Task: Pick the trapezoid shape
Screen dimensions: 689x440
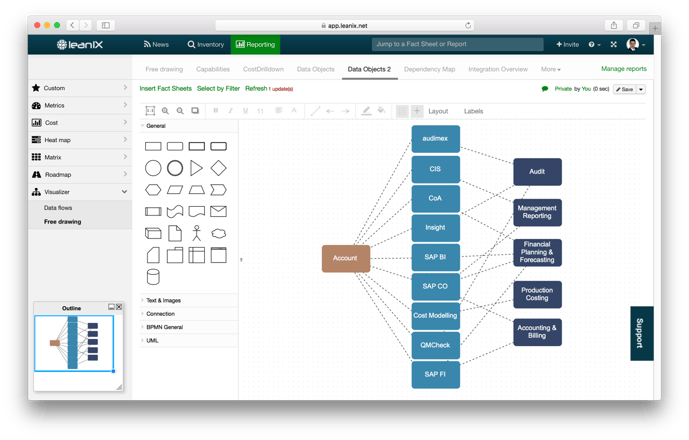Action: (x=196, y=190)
